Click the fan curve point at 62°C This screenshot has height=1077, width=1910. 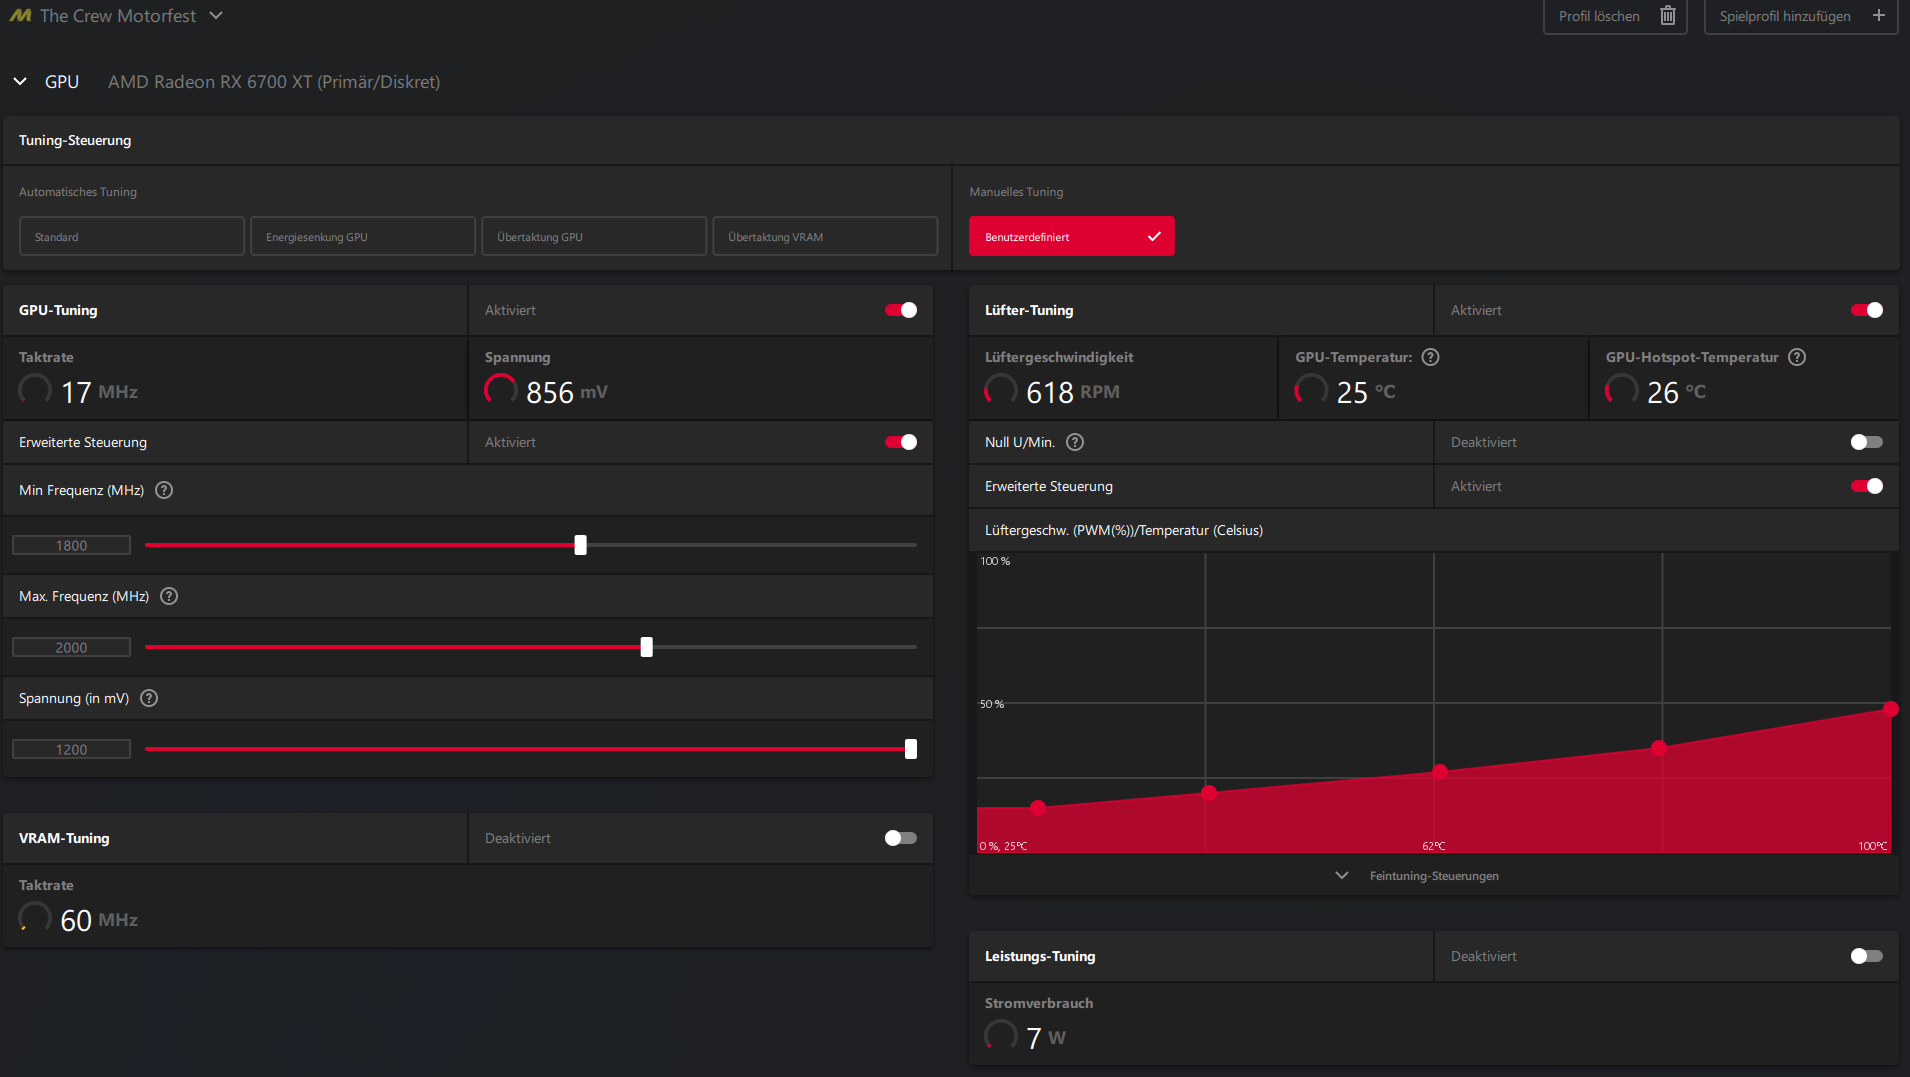click(x=1440, y=772)
